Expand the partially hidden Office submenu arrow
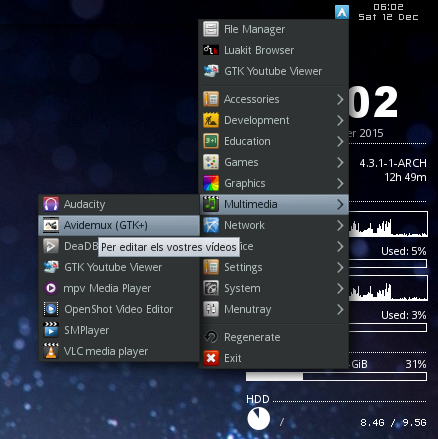This screenshot has width=438, height=439. [340, 246]
